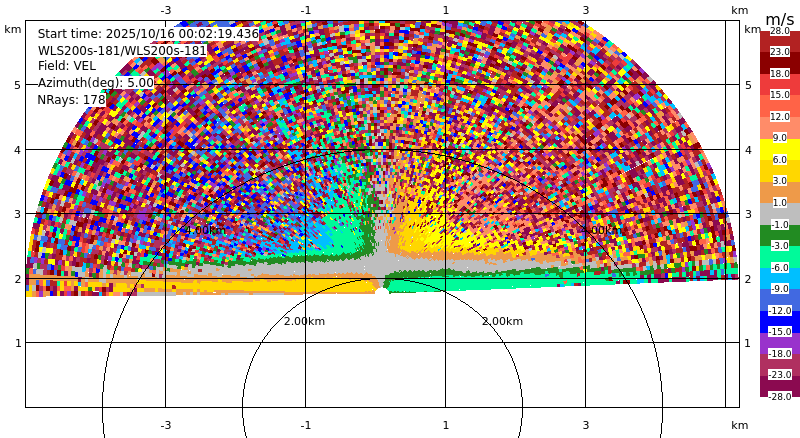The width and height of the screenshot is (800, 438).
Task: Click the '2' tick label on right axis
Action: [x=748, y=279]
